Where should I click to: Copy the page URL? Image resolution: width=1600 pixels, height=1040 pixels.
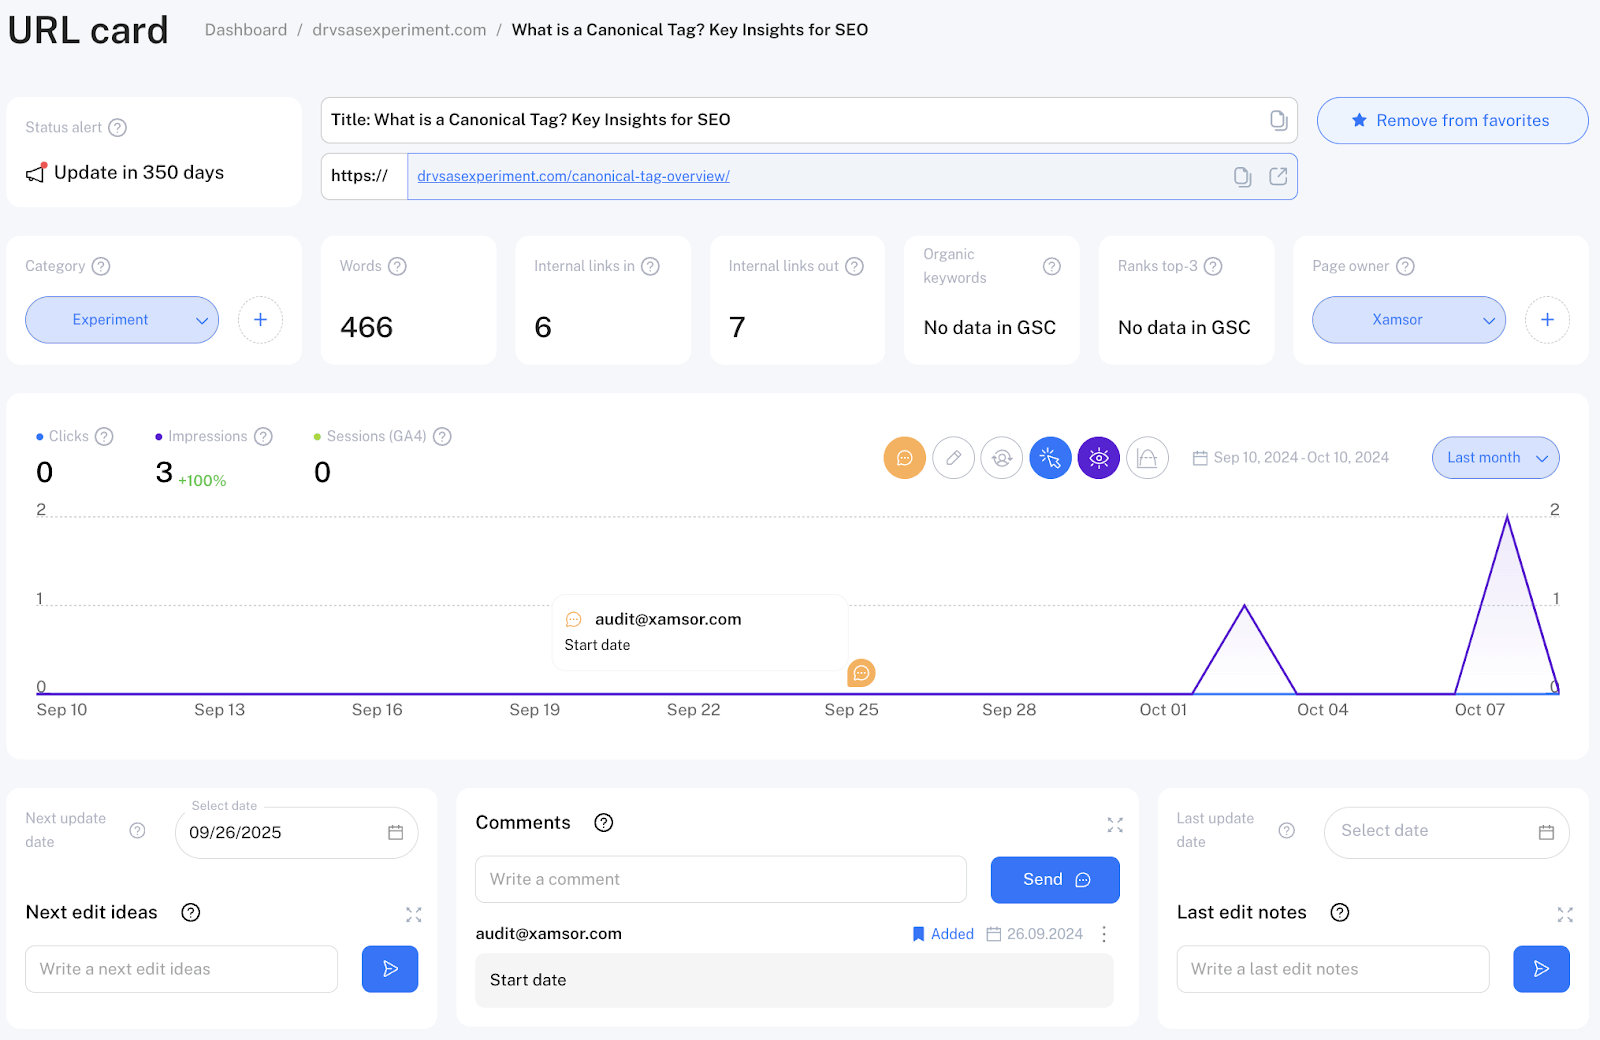1242,177
